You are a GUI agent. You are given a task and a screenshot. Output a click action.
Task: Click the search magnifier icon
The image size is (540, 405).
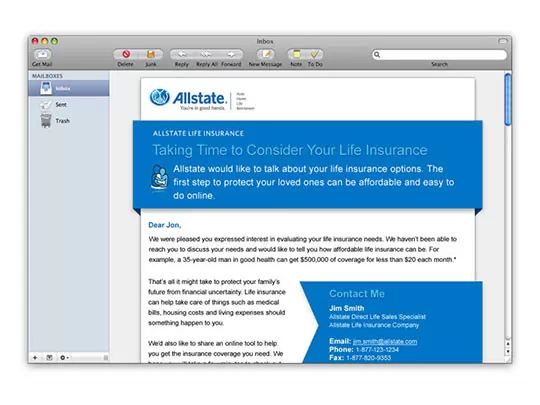click(x=377, y=54)
